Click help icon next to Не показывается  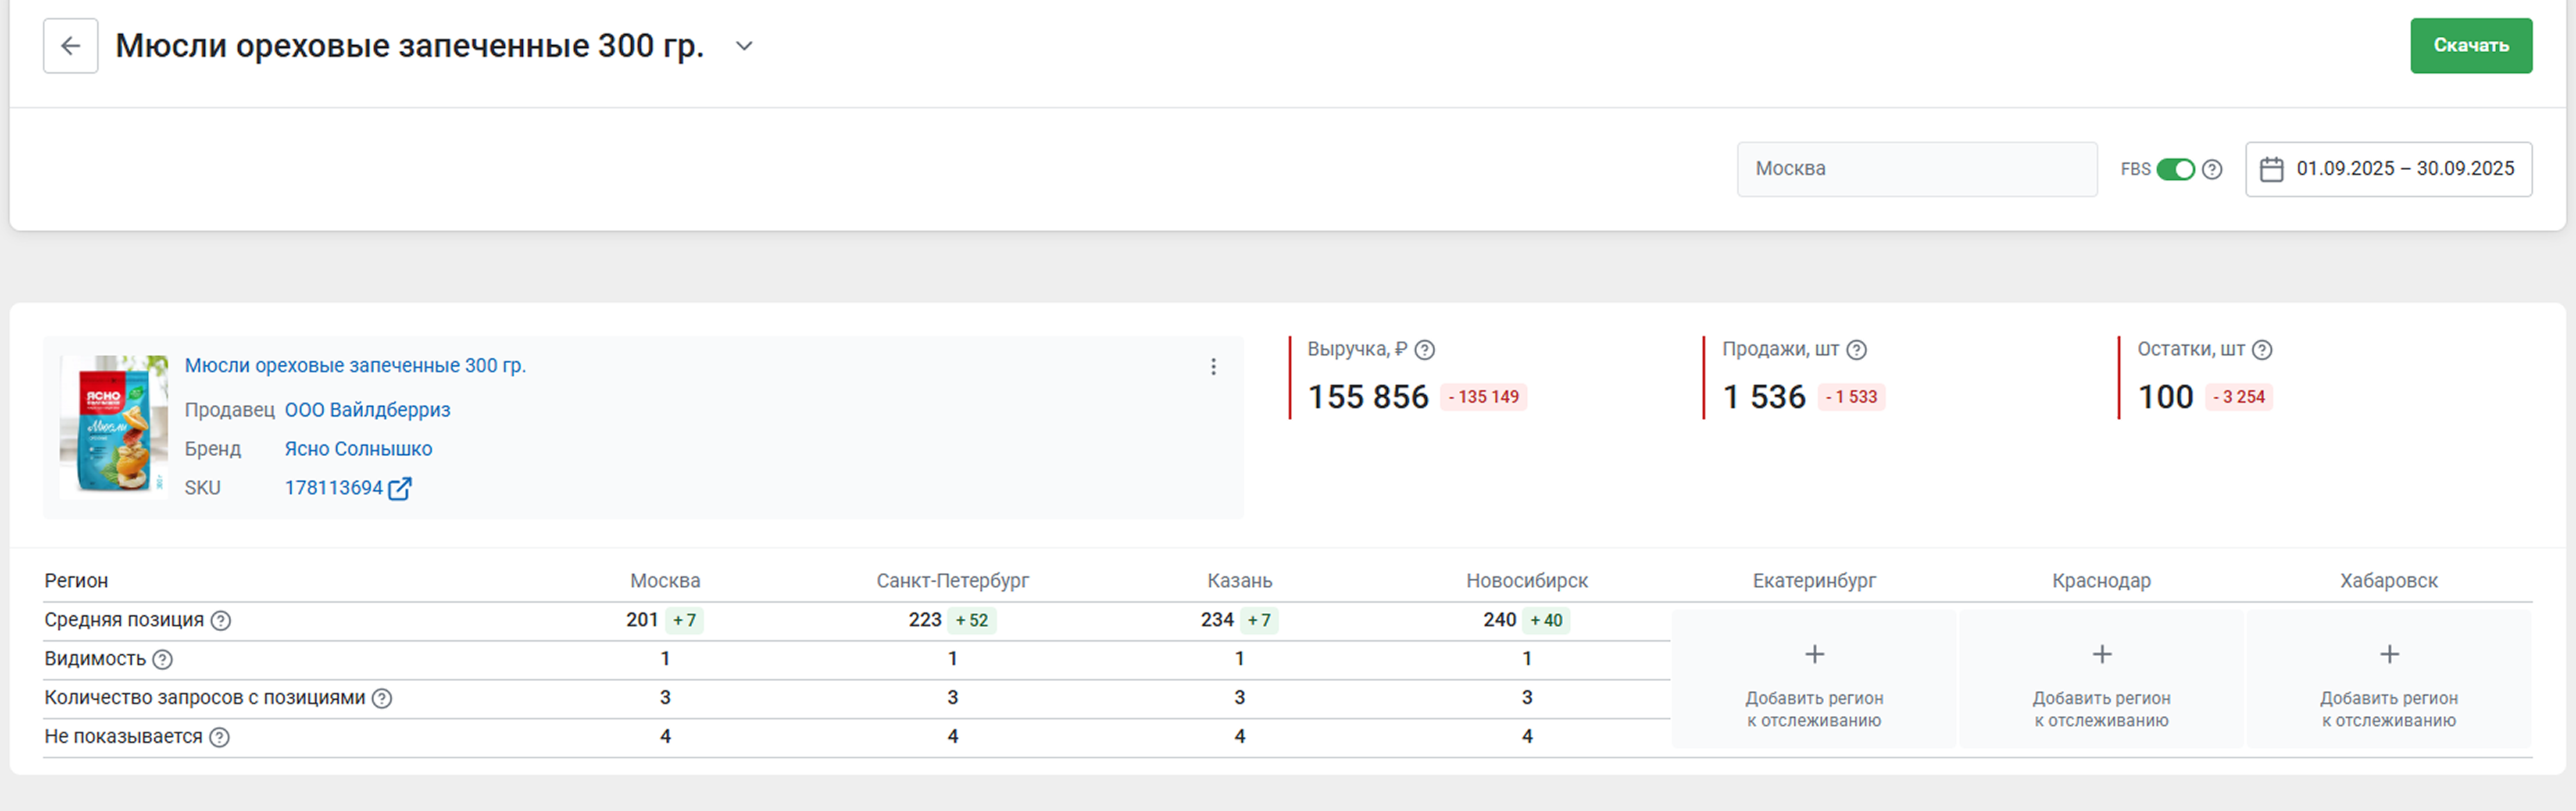(x=220, y=737)
